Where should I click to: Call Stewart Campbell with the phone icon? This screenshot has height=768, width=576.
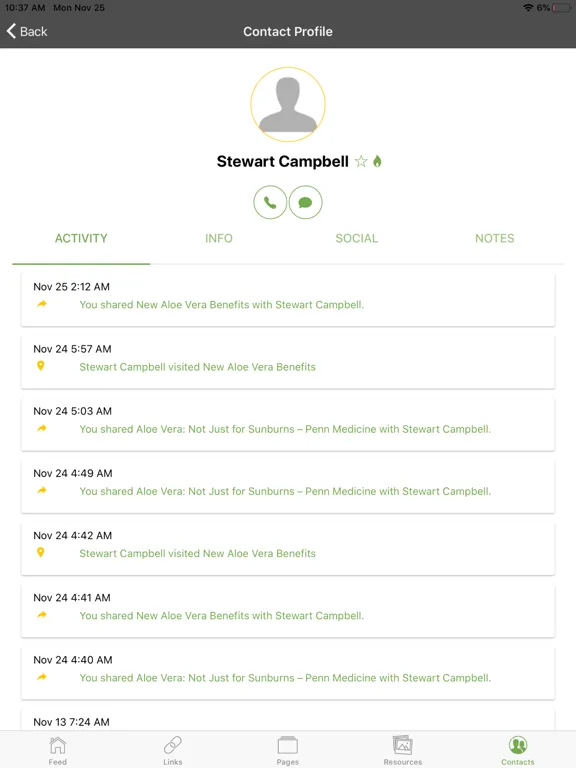coord(270,202)
